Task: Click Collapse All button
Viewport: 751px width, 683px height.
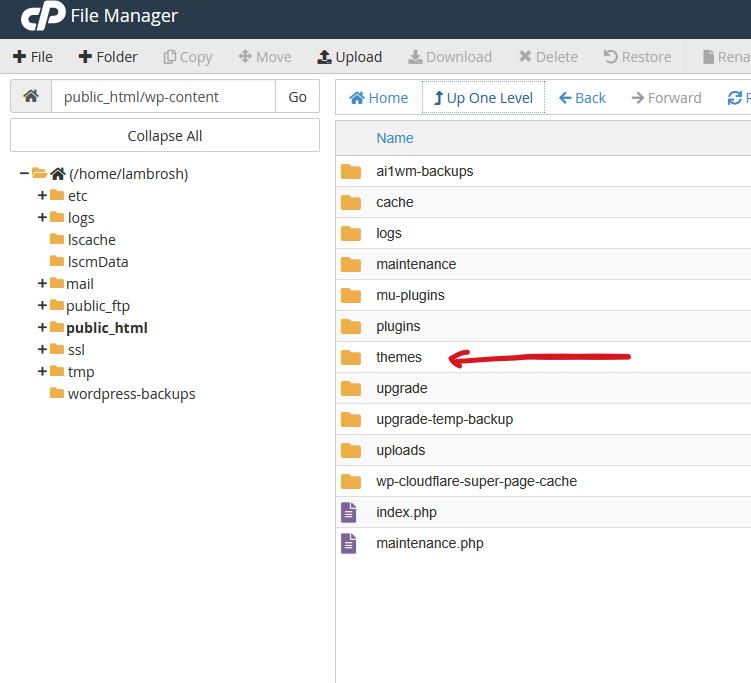Action: 165,136
